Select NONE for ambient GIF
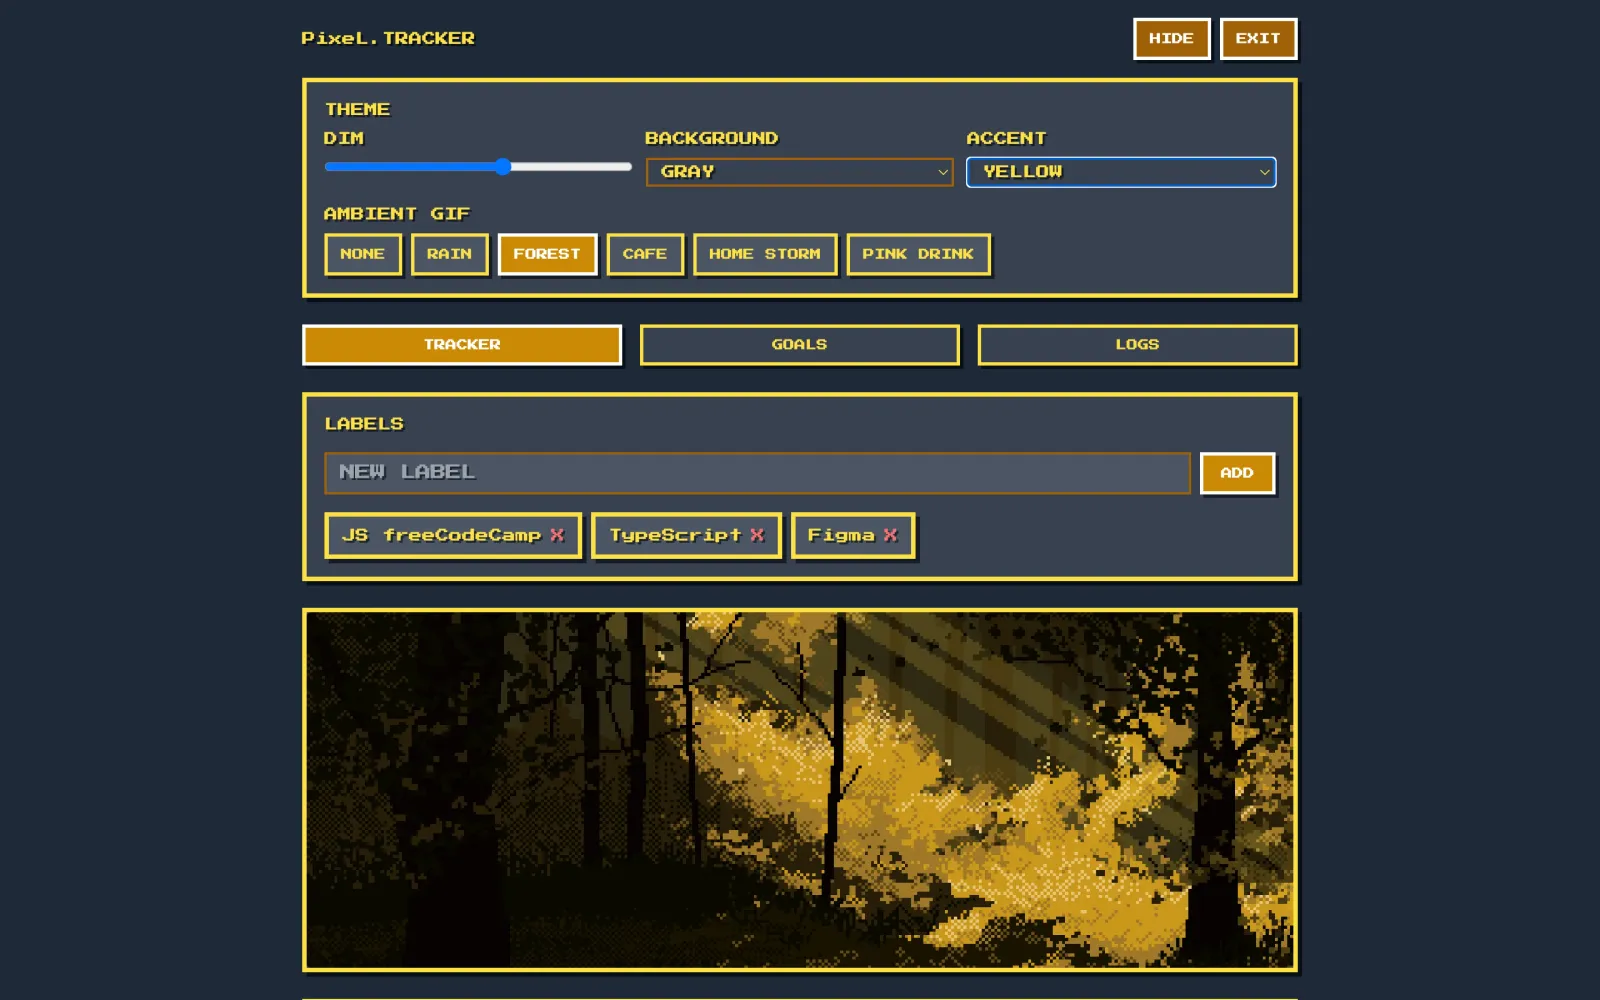Viewport: 1600px width, 1000px height. (363, 254)
